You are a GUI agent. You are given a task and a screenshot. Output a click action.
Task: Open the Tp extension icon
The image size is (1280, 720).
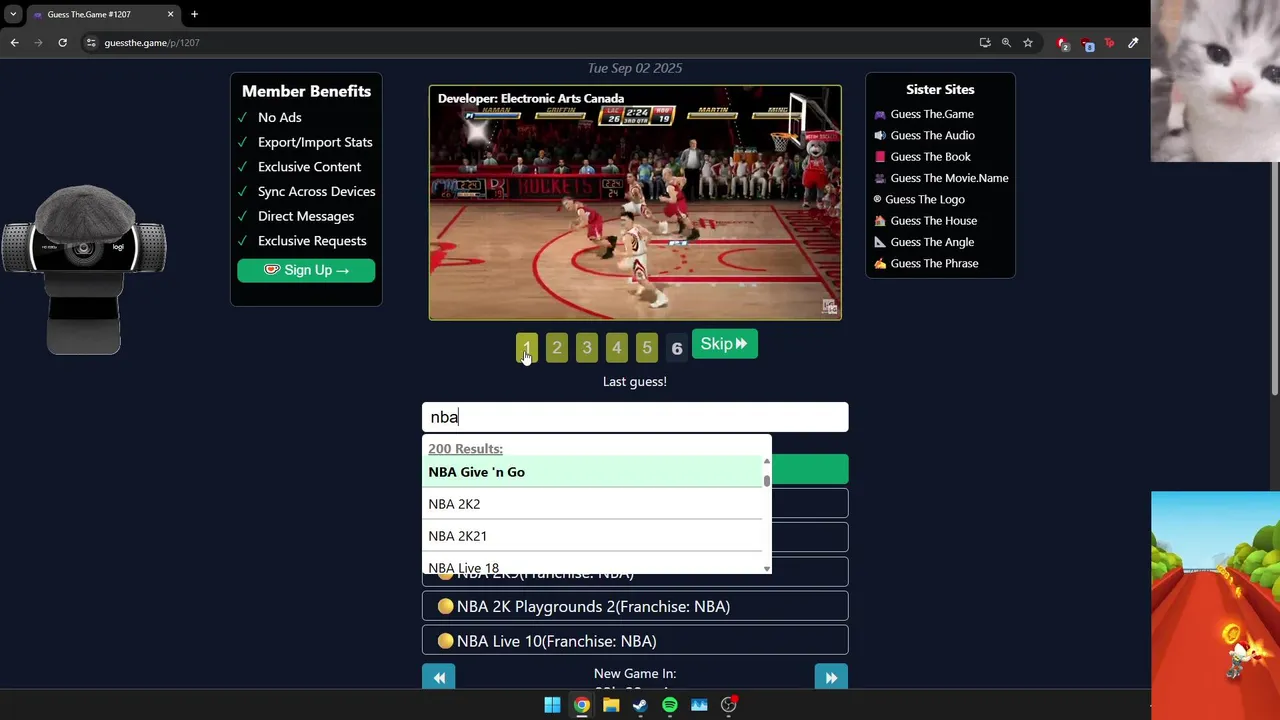[x=1109, y=43]
